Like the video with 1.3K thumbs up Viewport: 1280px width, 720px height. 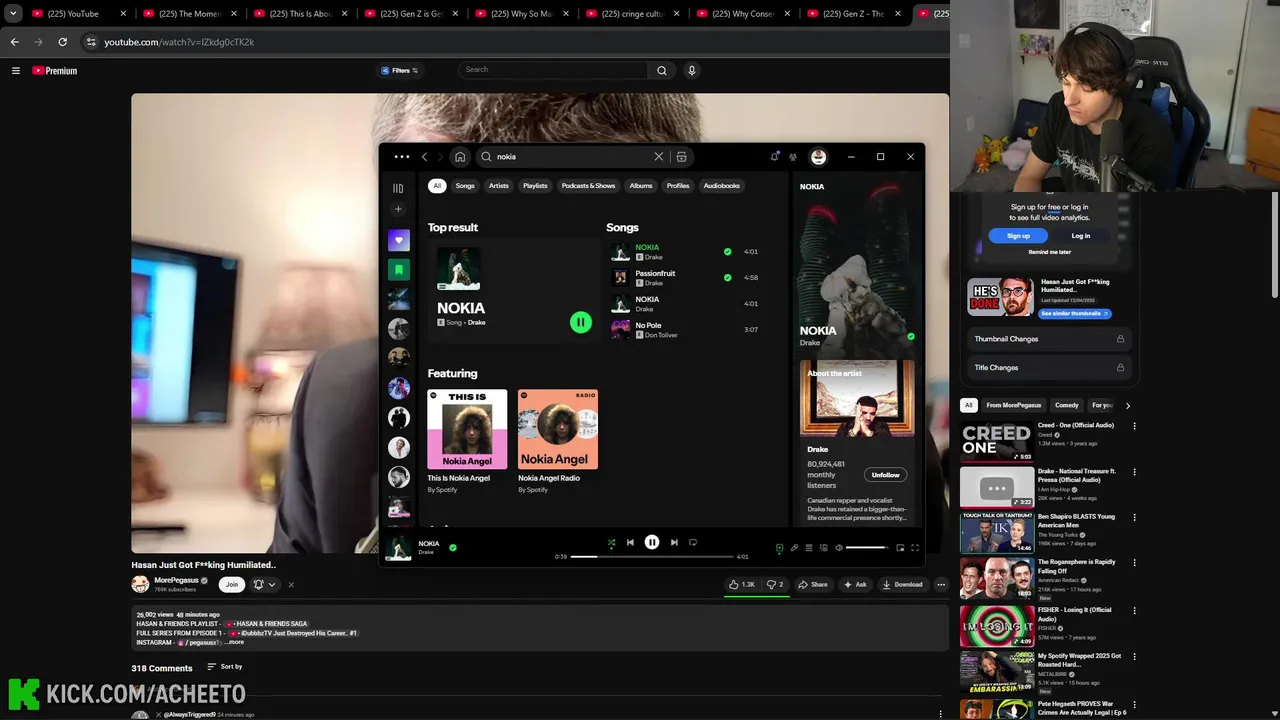(x=742, y=584)
